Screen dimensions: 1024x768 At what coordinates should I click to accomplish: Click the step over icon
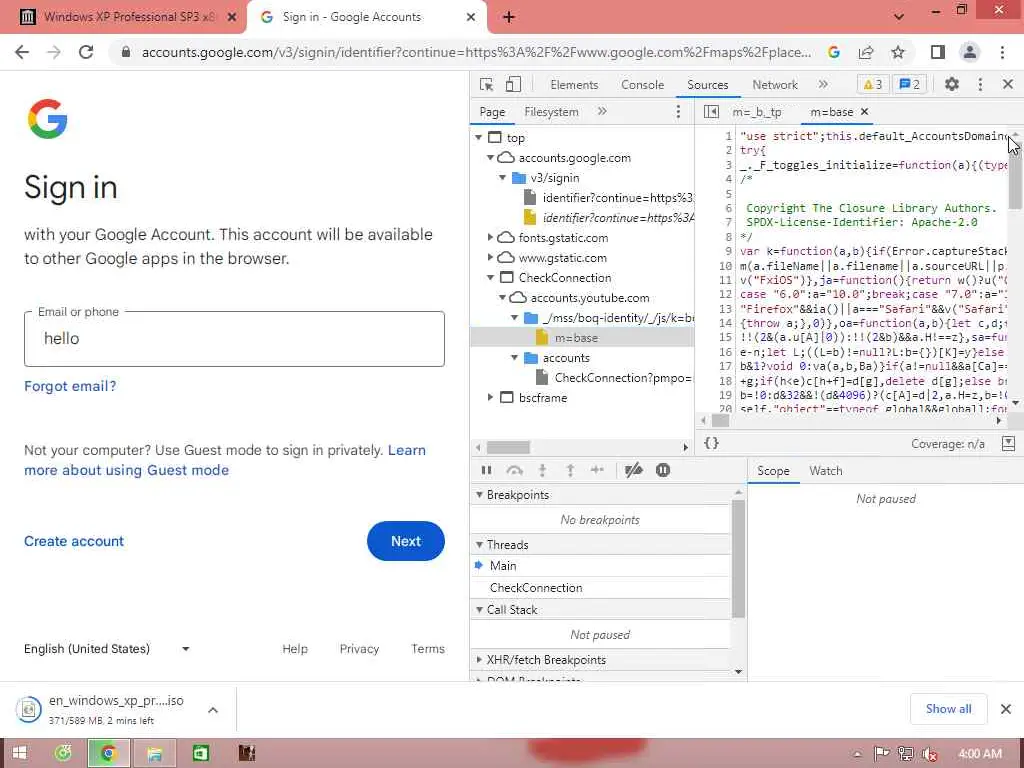pyautogui.click(x=515, y=470)
